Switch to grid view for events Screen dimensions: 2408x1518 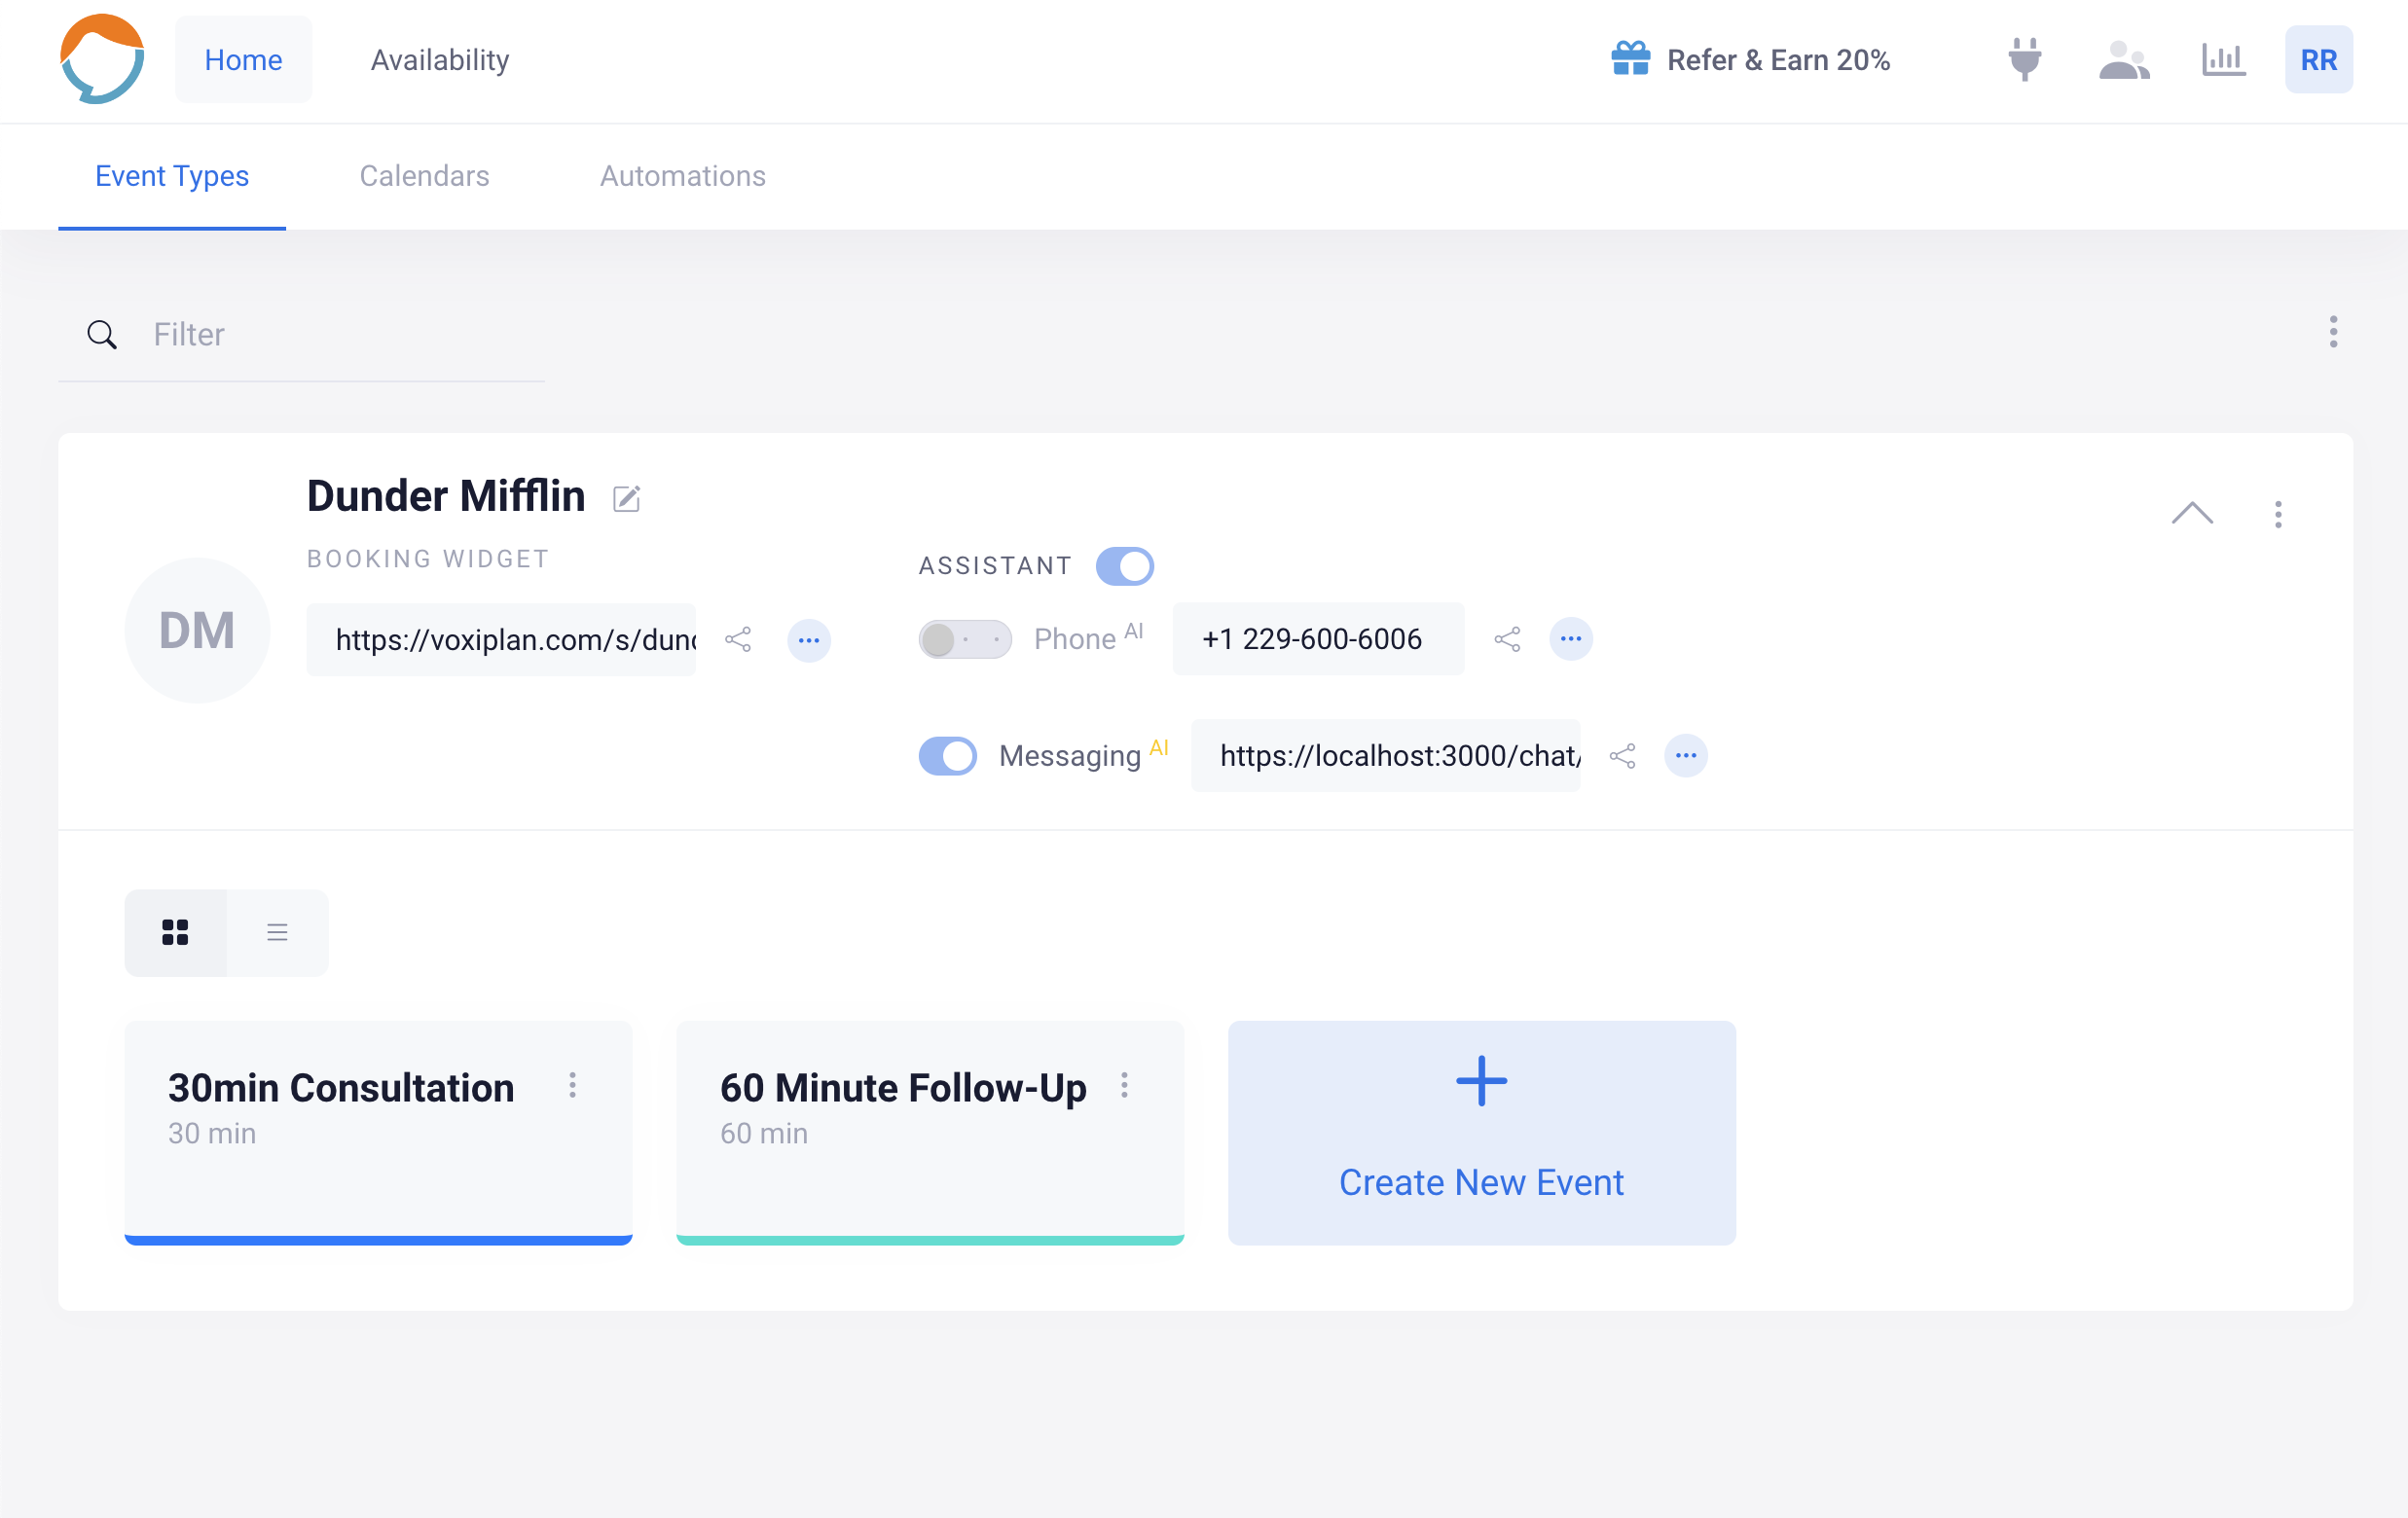(x=176, y=932)
